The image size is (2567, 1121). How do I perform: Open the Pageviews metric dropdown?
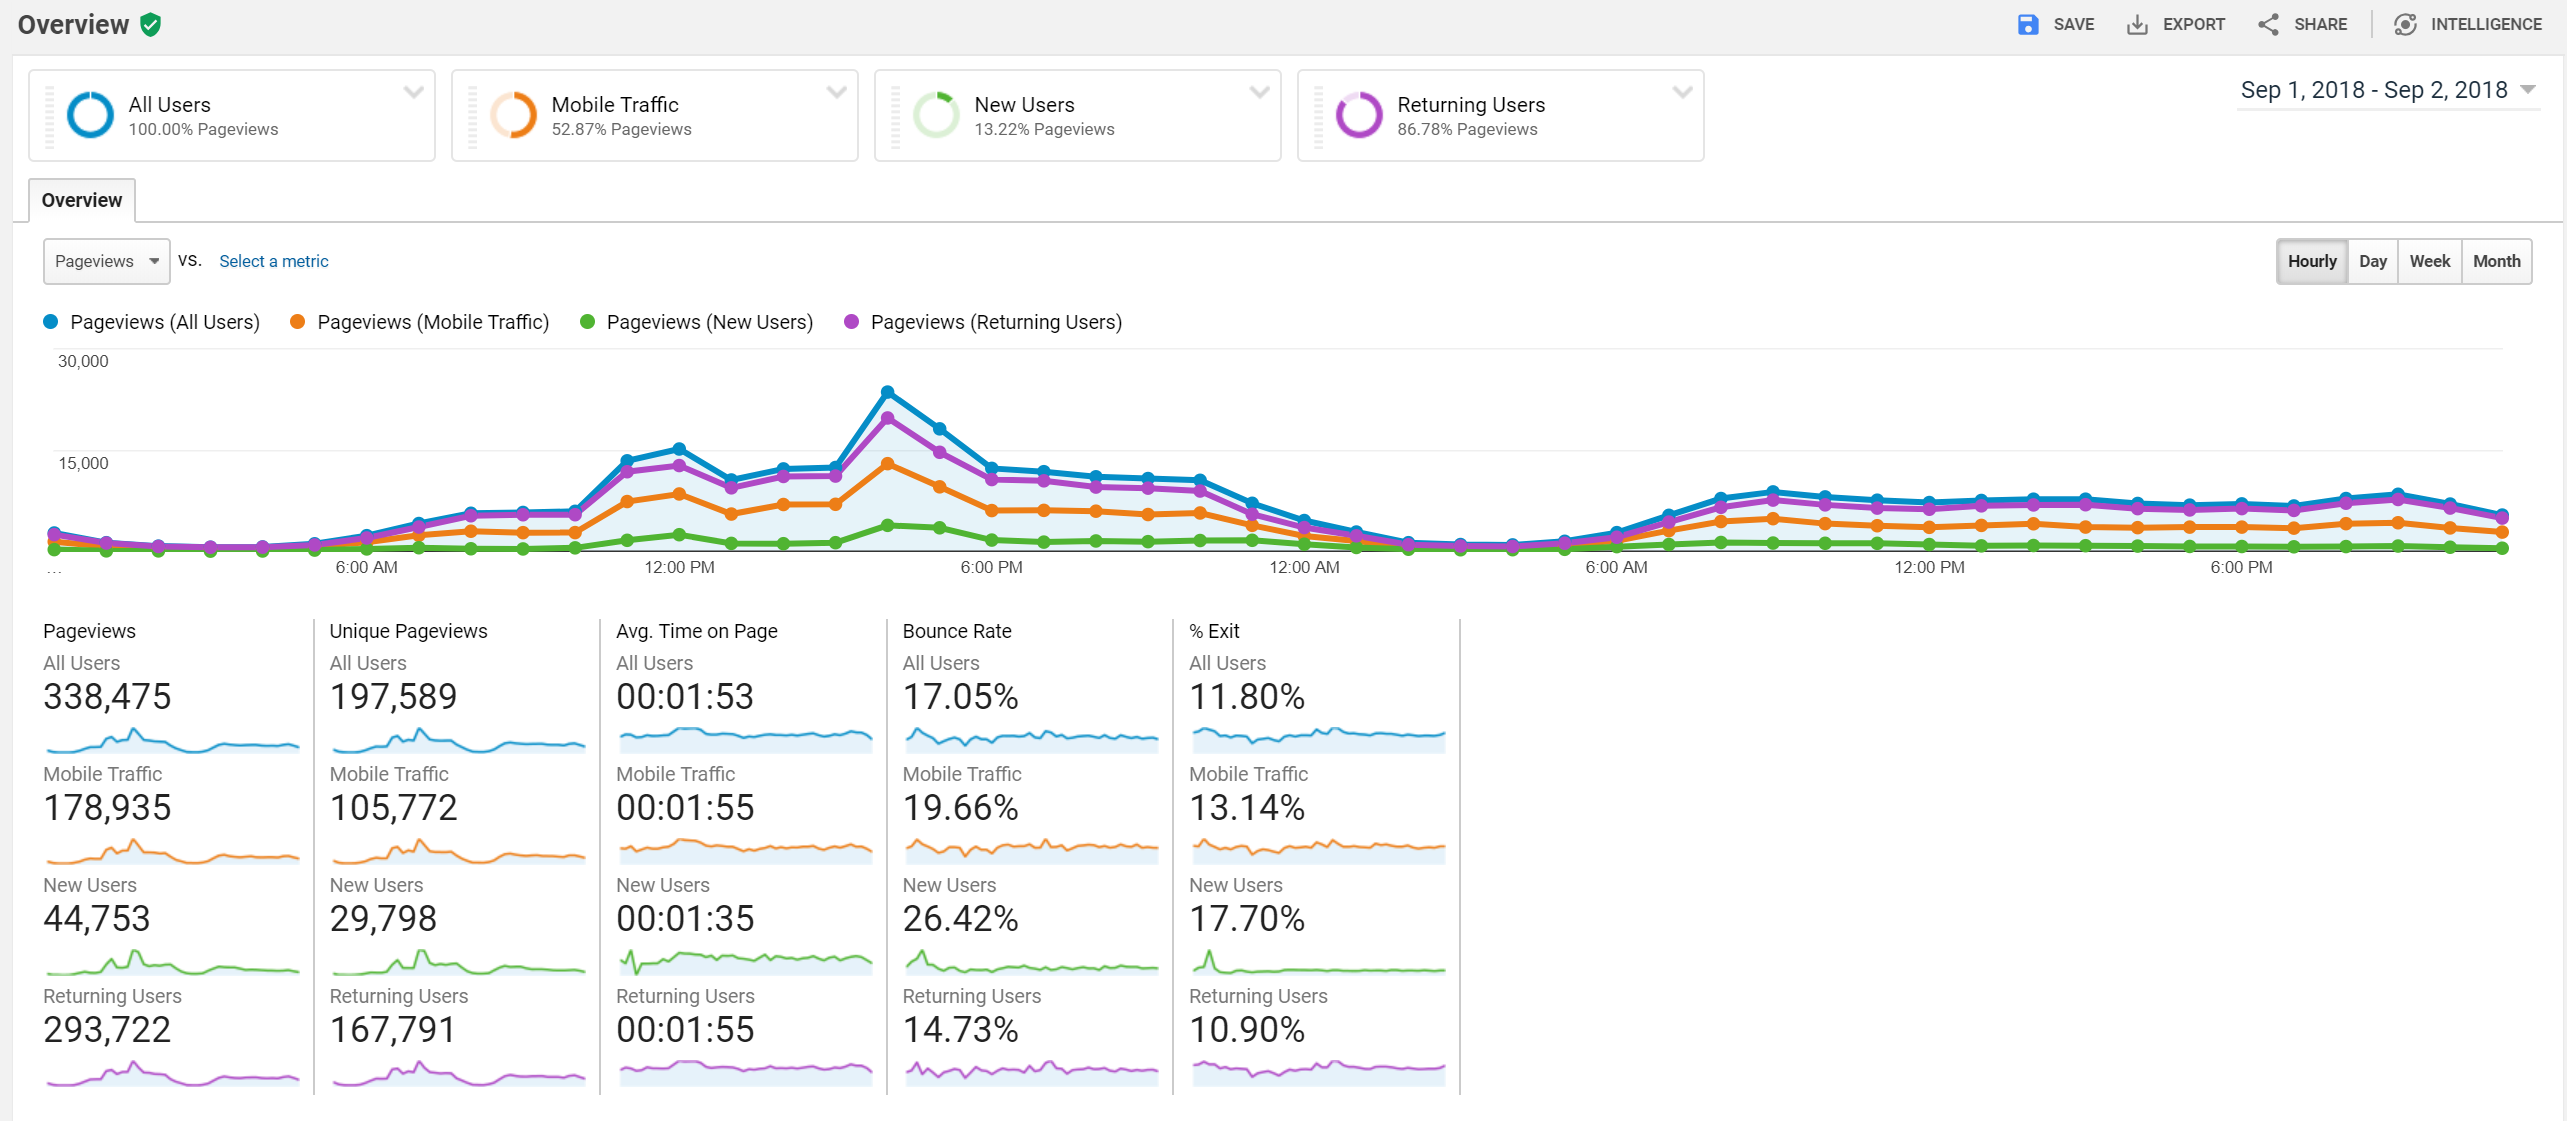[x=105, y=261]
